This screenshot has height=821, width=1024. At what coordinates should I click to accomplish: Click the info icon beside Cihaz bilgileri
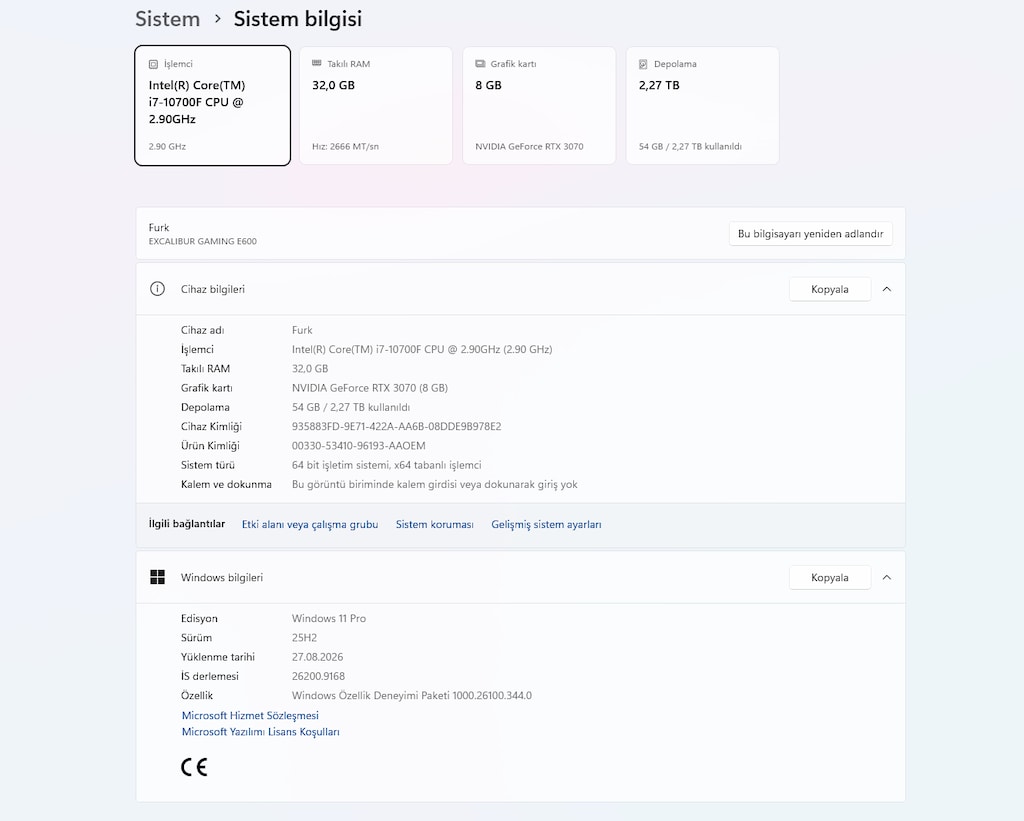pyautogui.click(x=157, y=289)
